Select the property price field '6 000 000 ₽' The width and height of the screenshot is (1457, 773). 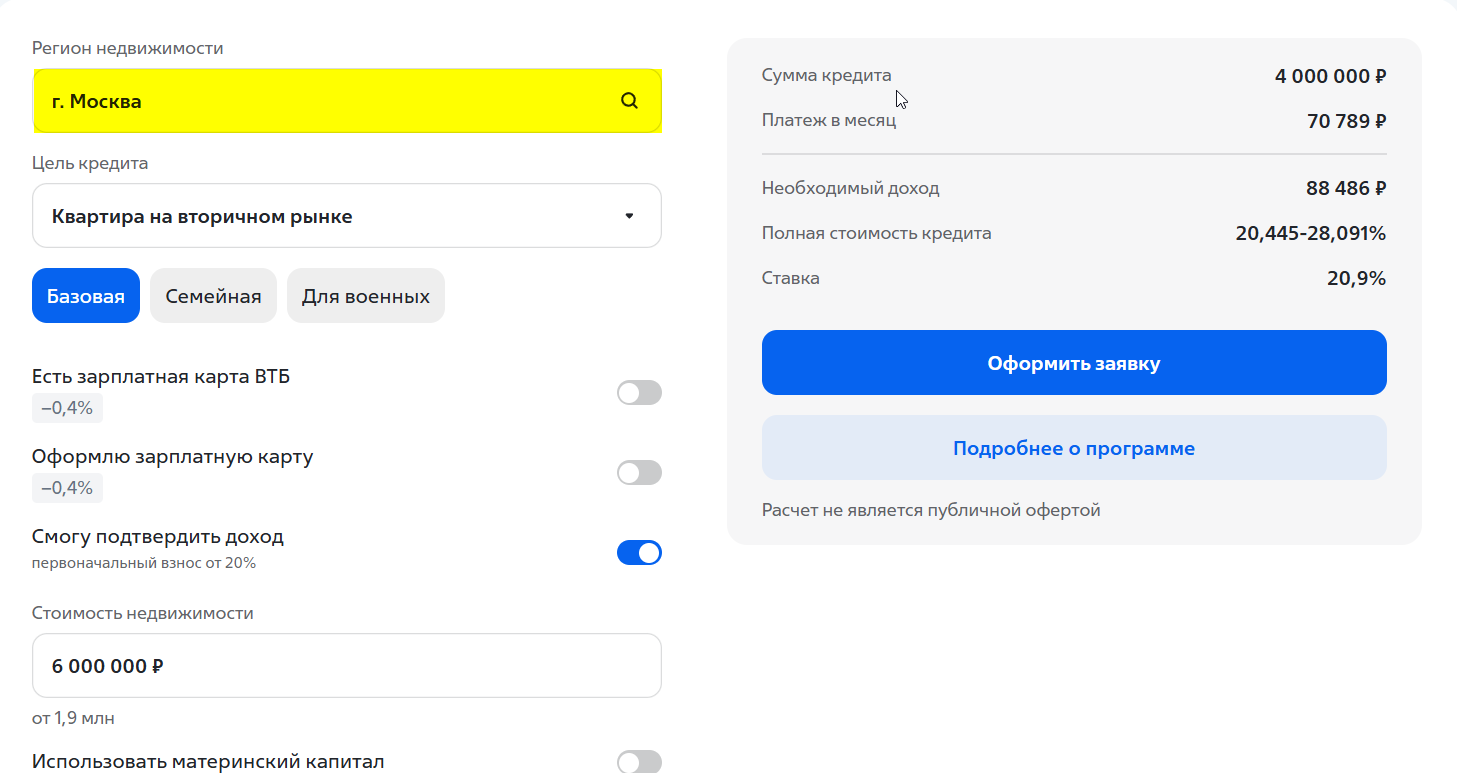[x=346, y=665]
